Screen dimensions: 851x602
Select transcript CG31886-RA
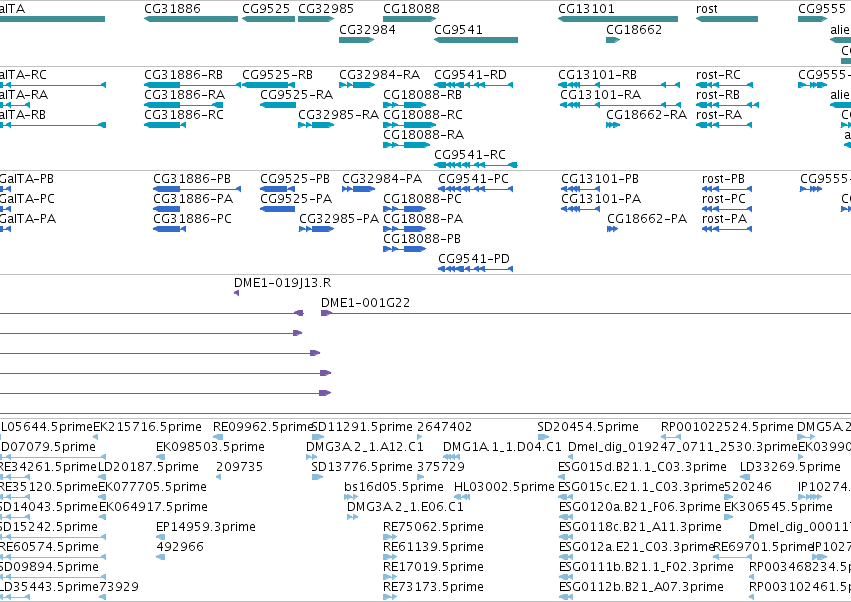point(185,105)
